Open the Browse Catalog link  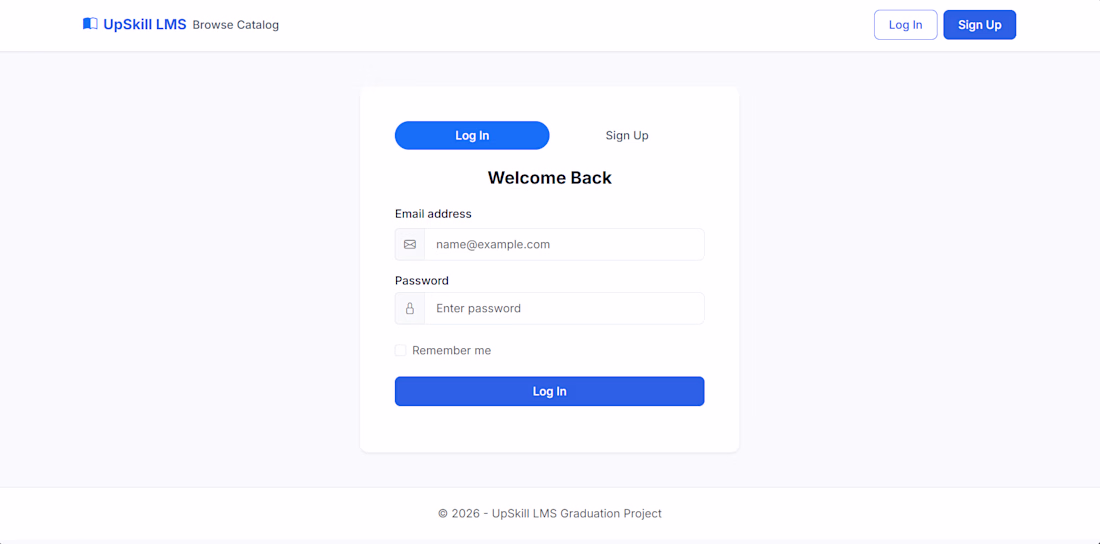[x=236, y=25]
